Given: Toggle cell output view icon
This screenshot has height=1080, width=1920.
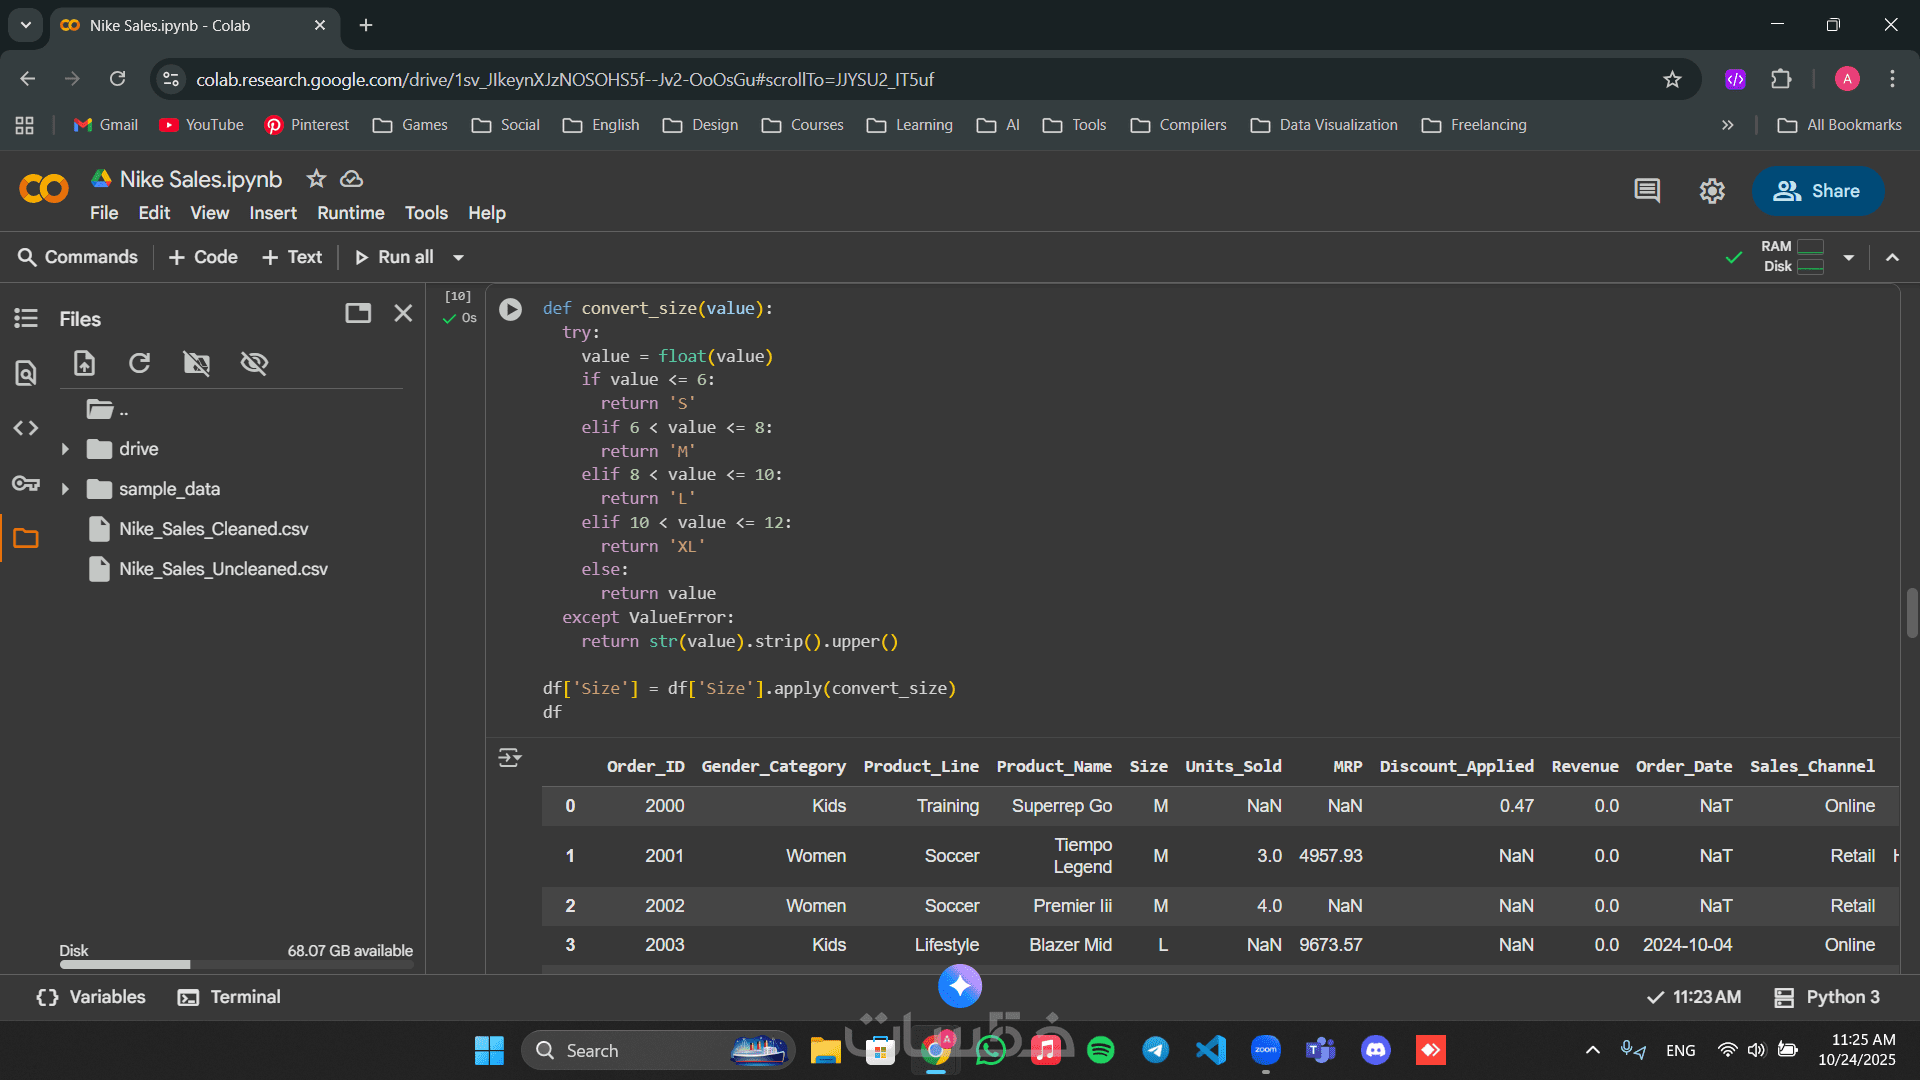Looking at the screenshot, I should (510, 758).
